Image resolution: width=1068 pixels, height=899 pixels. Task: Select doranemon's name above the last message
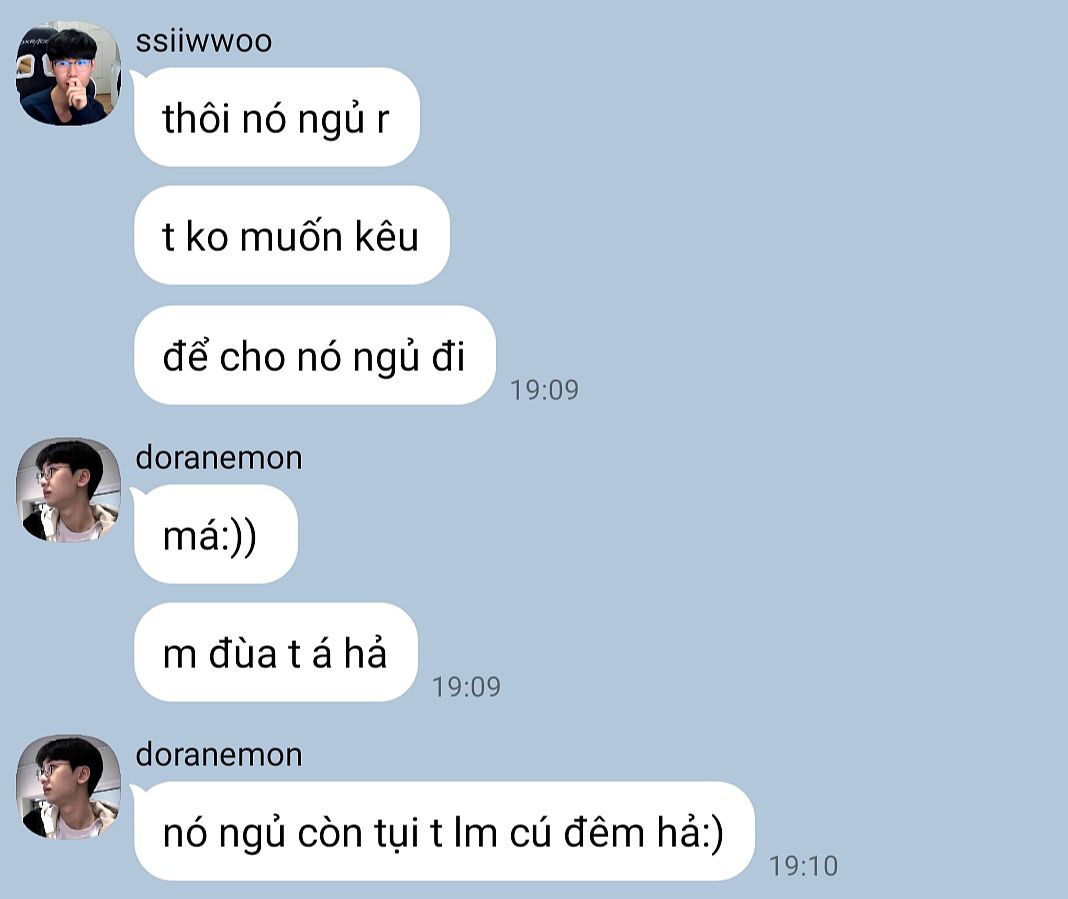(219, 755)
